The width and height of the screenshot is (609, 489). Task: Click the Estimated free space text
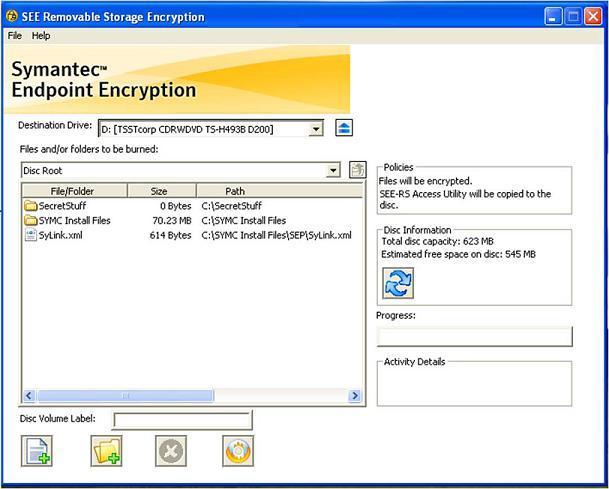tap(458, 254)
